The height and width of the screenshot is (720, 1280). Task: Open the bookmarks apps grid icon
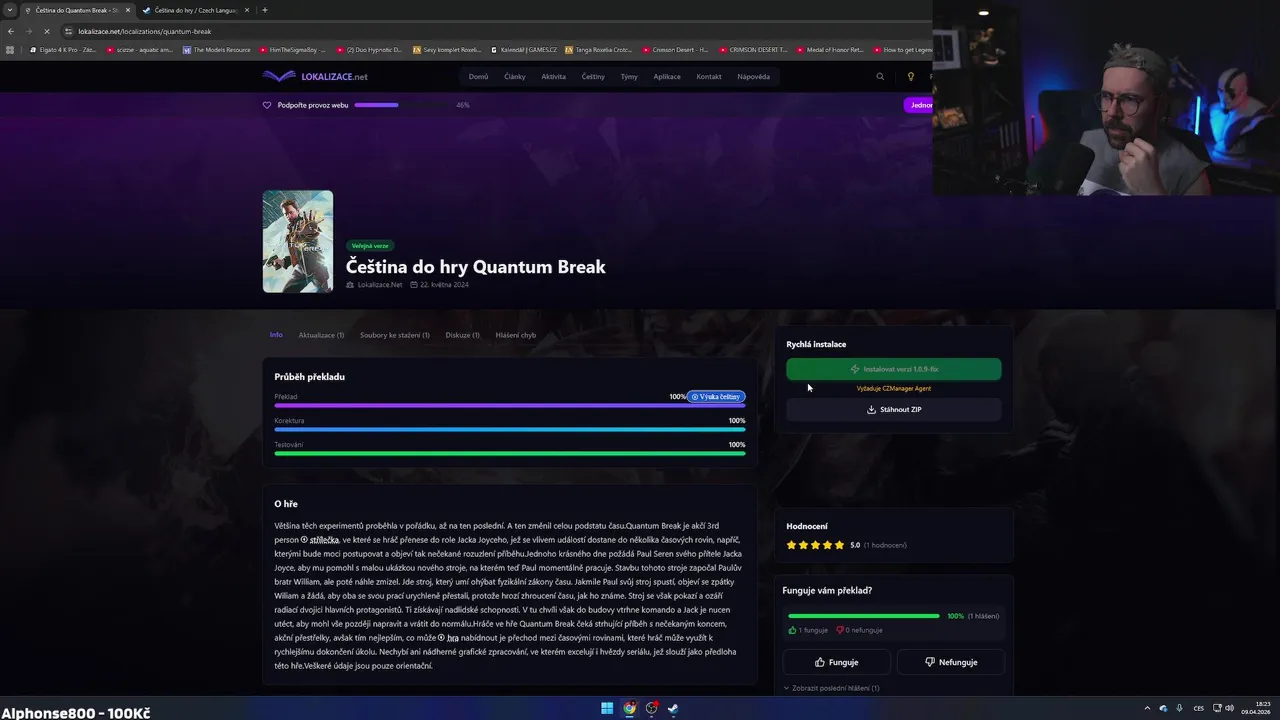coord(11,49)
